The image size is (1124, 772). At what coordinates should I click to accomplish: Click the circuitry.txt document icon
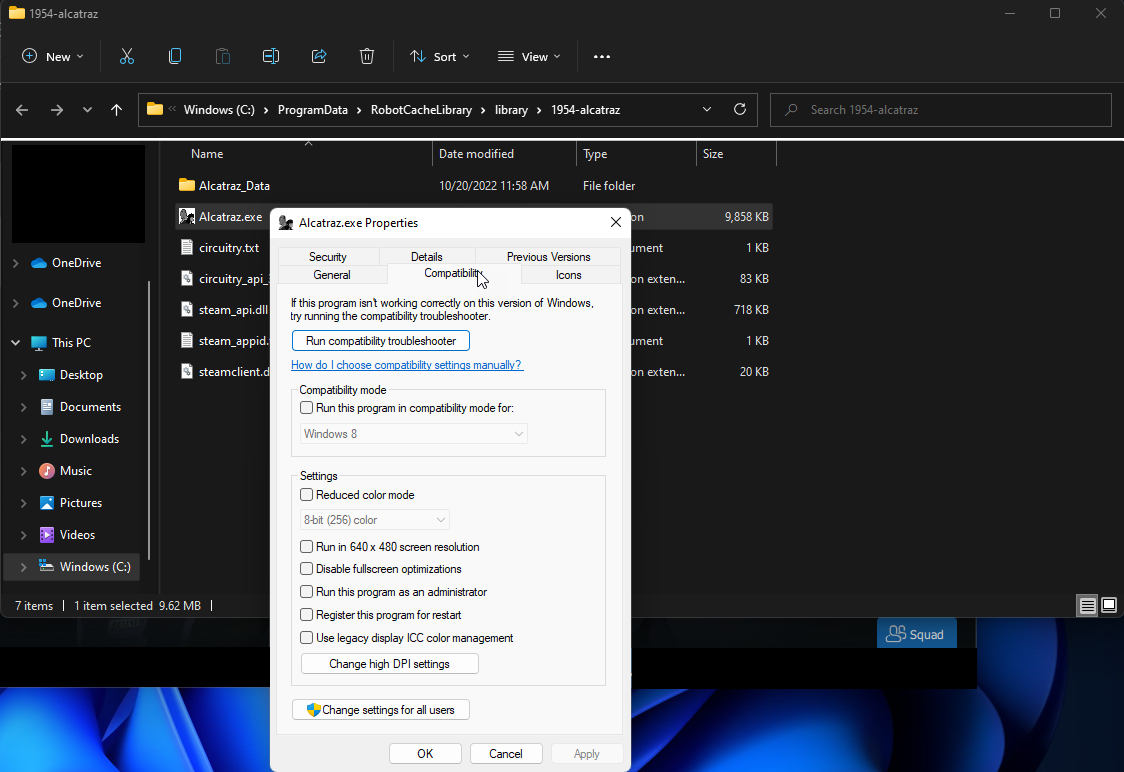186,247
